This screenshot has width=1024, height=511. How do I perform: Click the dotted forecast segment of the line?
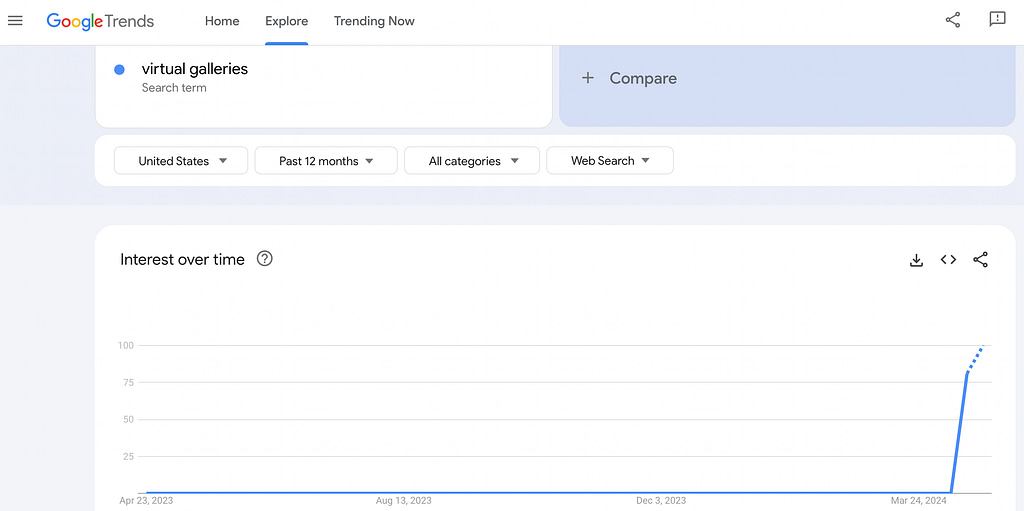(x=976, y=359)
